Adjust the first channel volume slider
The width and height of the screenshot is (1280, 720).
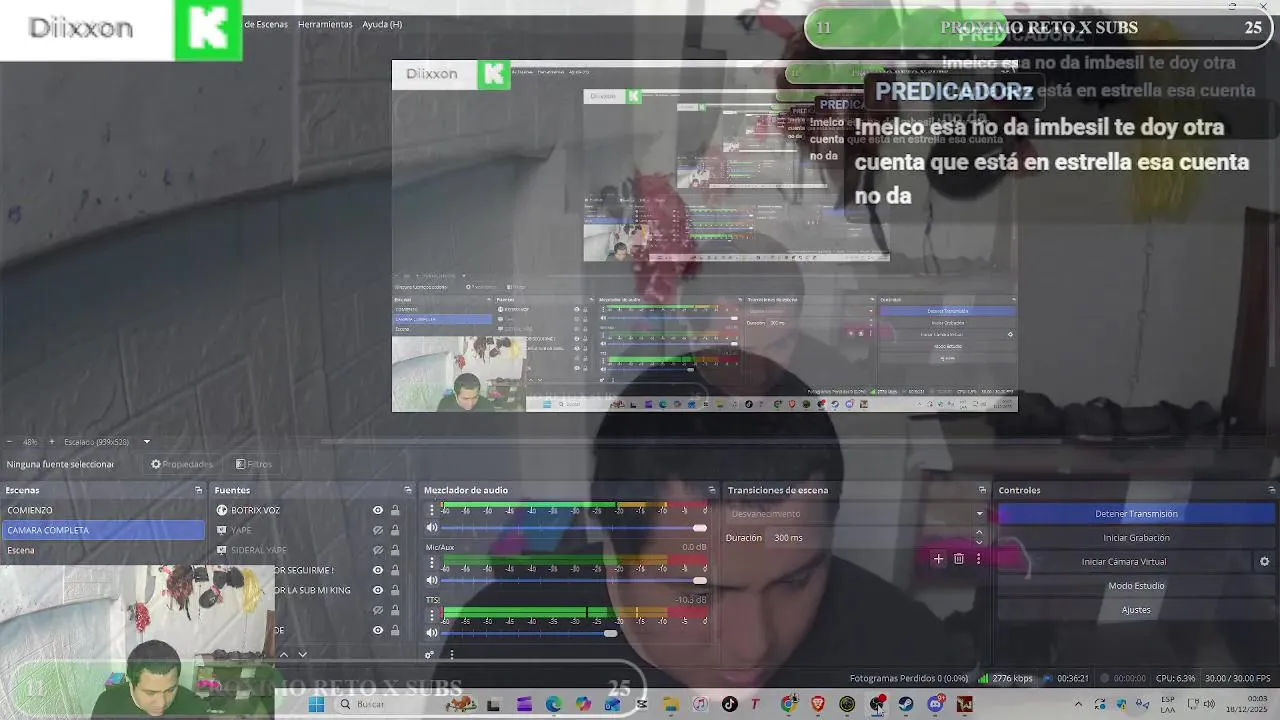click(574, 528)
